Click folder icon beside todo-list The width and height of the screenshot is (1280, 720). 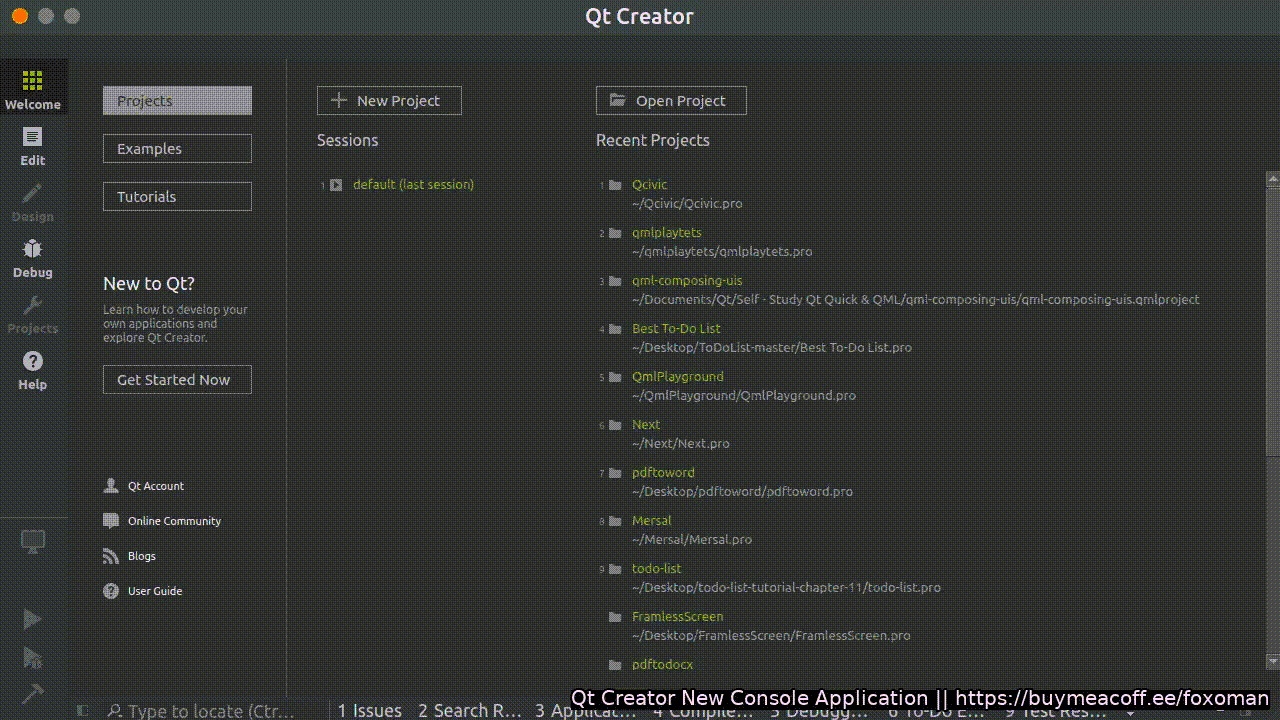tap(616, 569)
